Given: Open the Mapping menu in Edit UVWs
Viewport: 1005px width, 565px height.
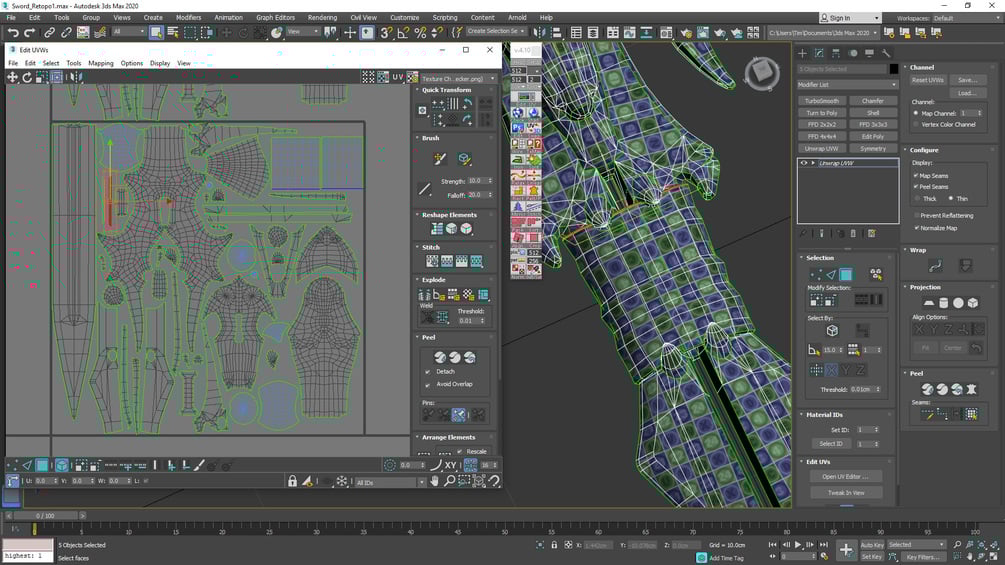Looking at the screenshot, I should coord(101,63).
